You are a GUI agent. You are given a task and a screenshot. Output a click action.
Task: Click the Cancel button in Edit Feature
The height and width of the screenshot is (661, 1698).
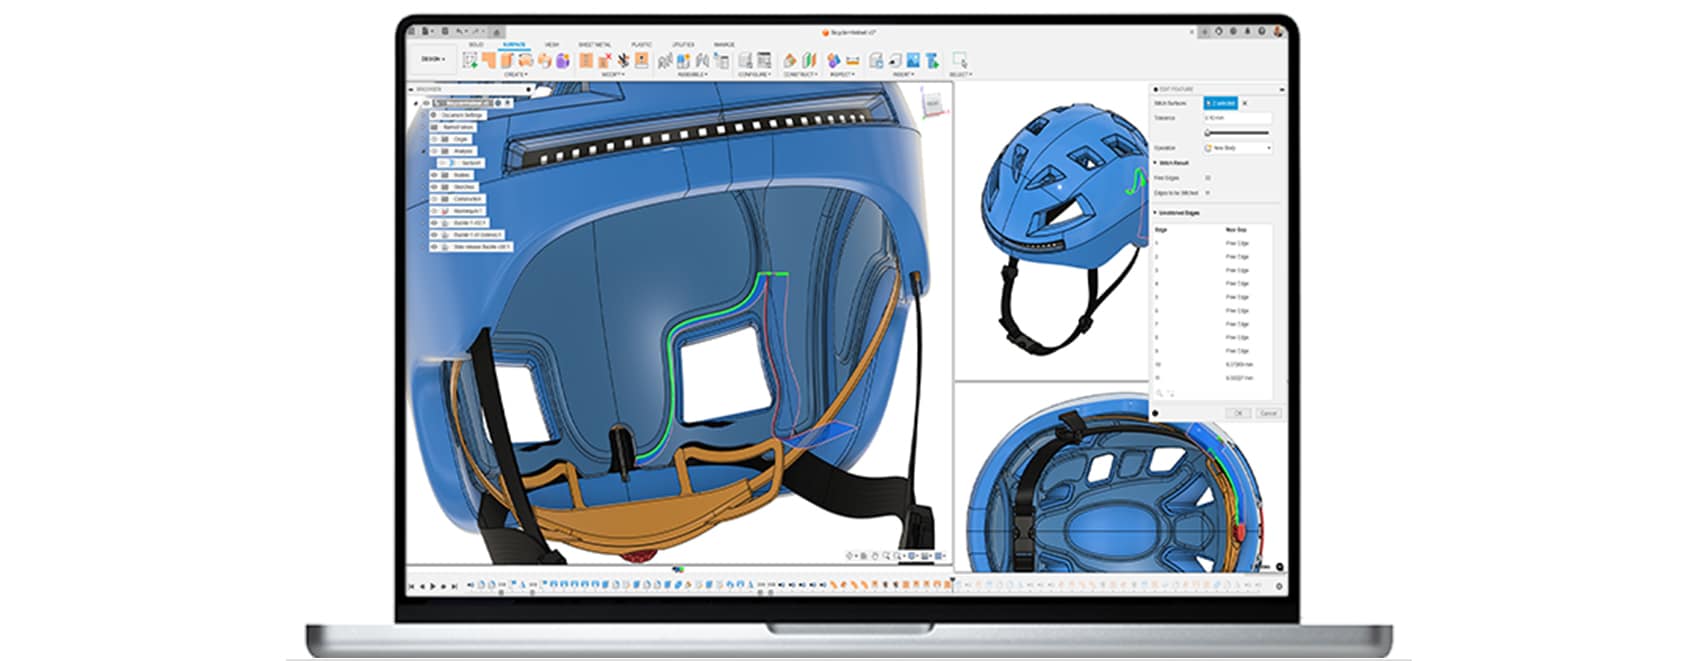(1268, 413)
